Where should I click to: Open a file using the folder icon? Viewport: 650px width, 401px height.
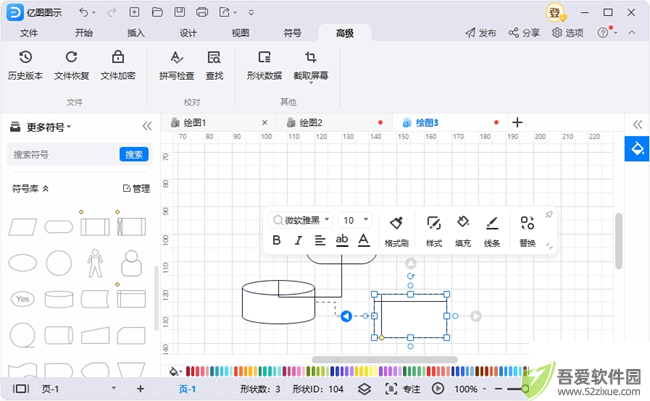point(157,12)
